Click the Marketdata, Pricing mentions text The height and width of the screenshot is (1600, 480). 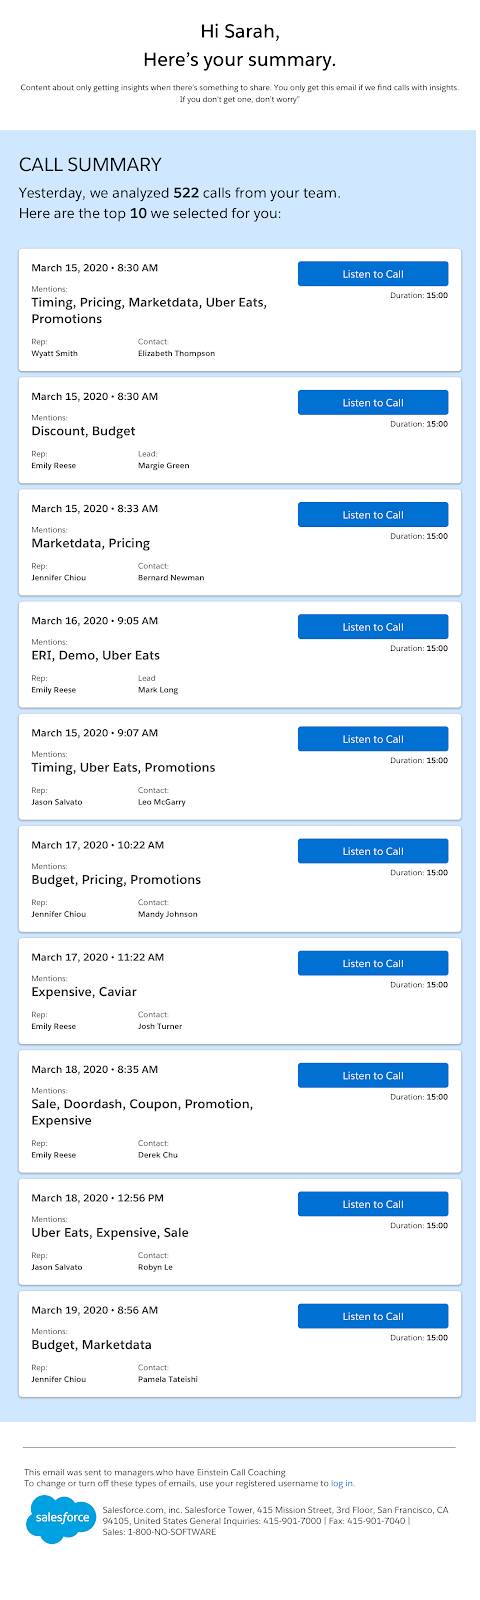(90, 543)
